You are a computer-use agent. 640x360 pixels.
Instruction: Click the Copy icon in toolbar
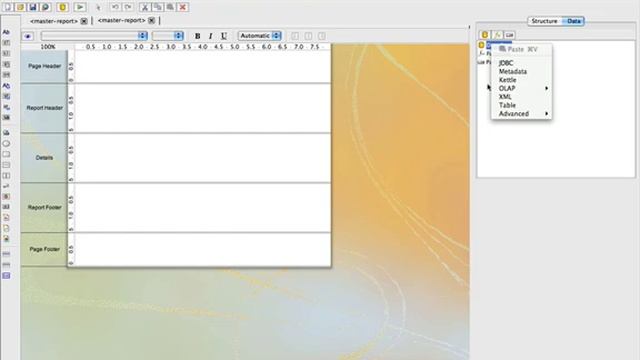(x=158, y=7)
